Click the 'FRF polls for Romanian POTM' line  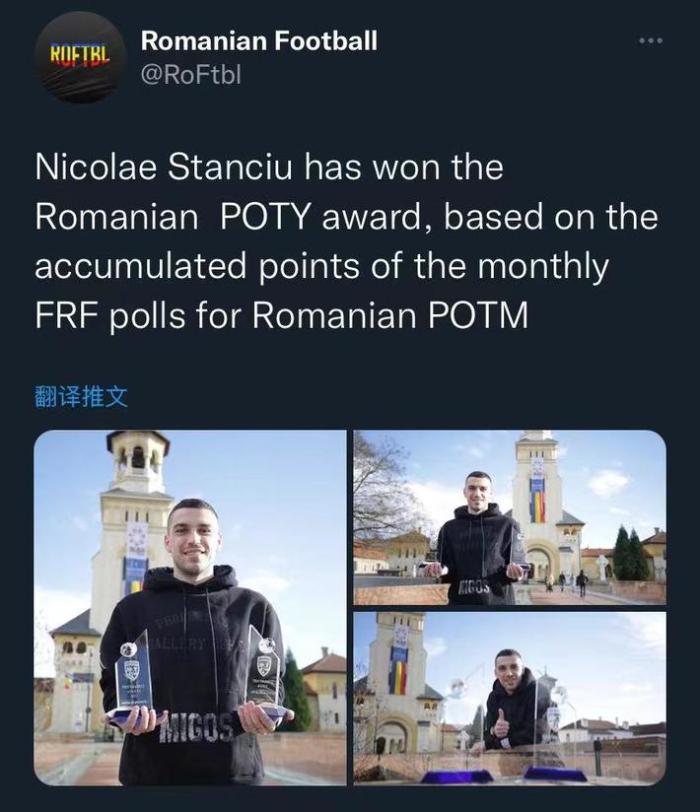282,317
